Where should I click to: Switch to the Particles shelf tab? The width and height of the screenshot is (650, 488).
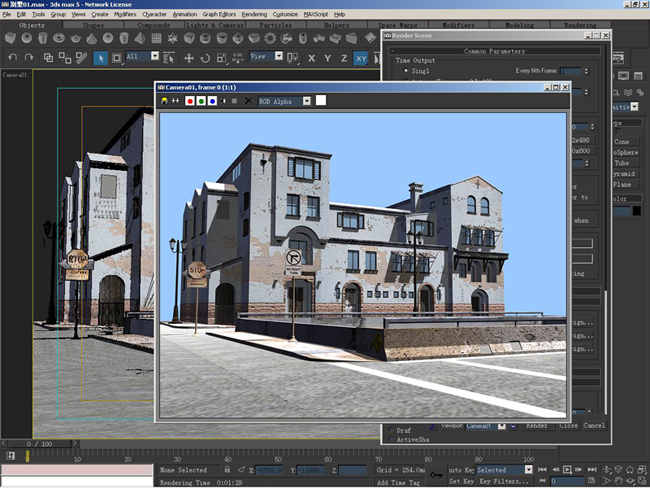(276, 25)
